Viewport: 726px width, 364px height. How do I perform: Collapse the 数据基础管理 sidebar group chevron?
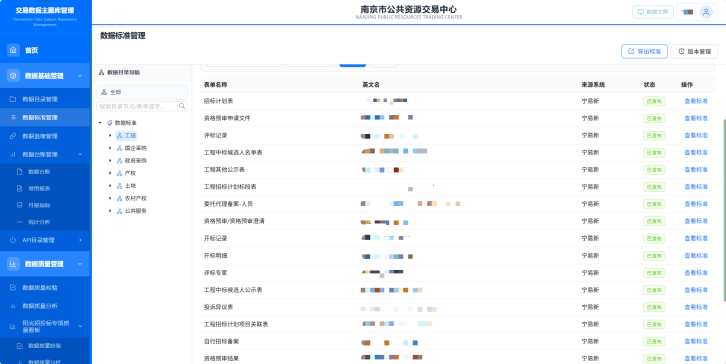tap(80, 76)
